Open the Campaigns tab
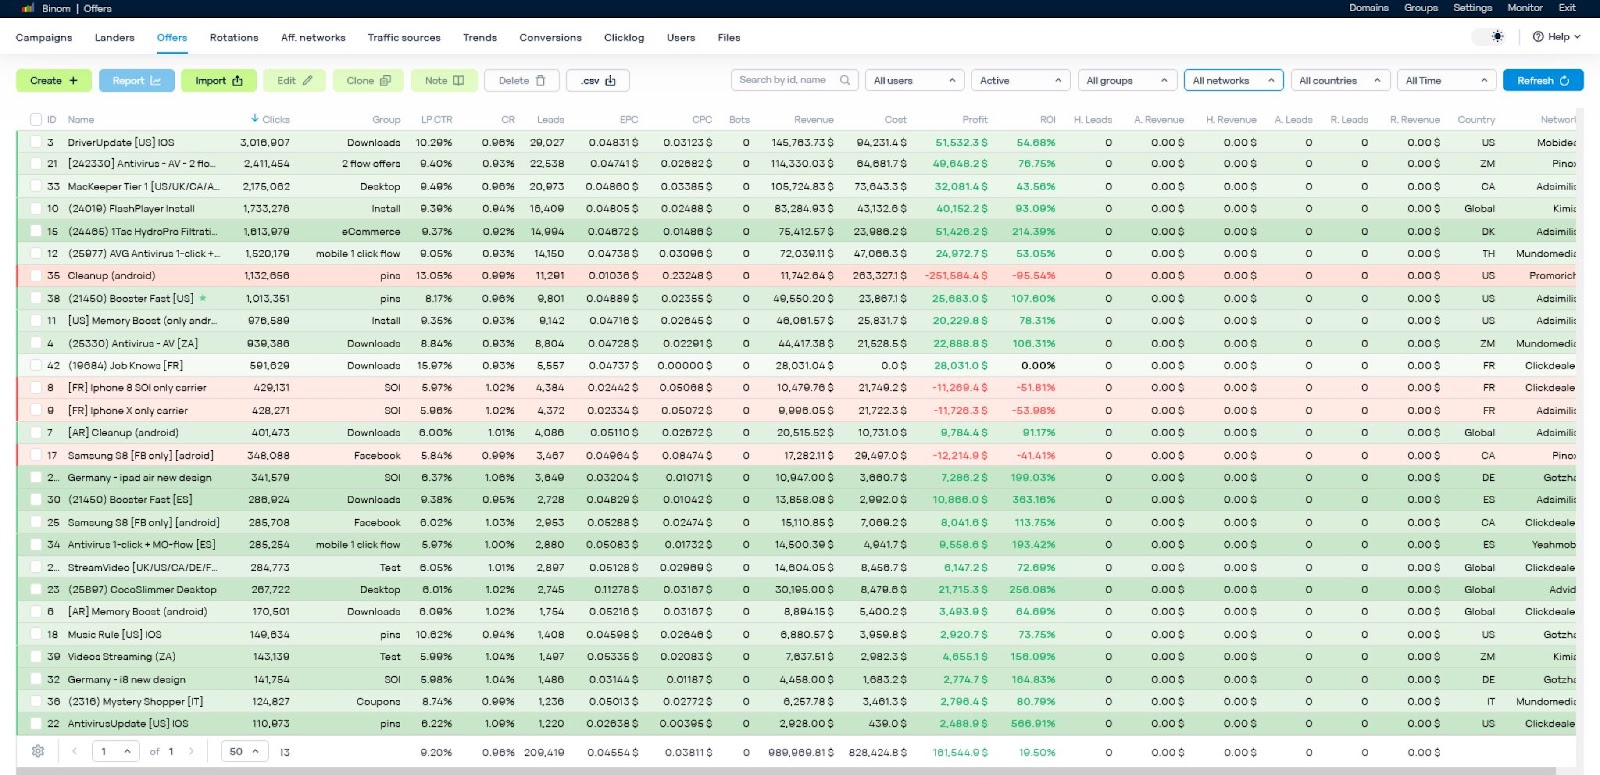The image size is (1600, 775). (x=44, y=38)
